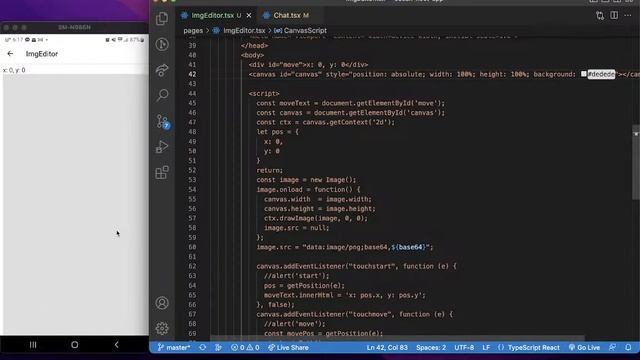640x360 pixels.
Task: Click the Open Changes icon in editor toolbar
Action: tap(600, 16)
